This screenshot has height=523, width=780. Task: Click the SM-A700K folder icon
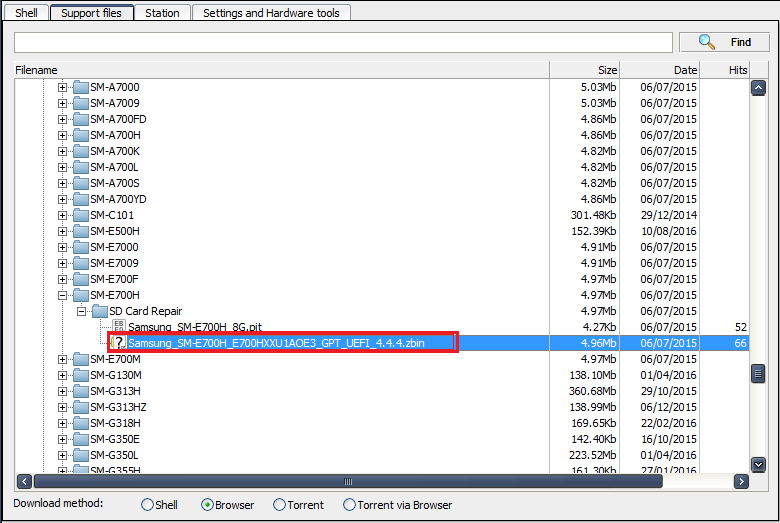[x=81, y=151]
